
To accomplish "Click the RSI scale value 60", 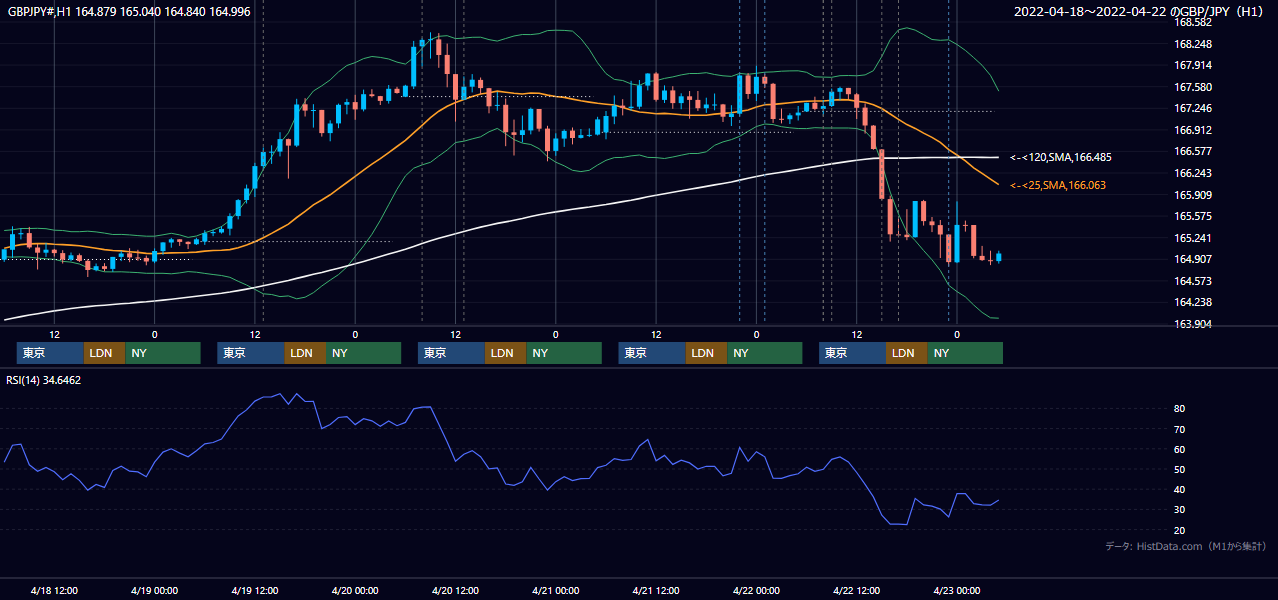I will point(1180,449).
